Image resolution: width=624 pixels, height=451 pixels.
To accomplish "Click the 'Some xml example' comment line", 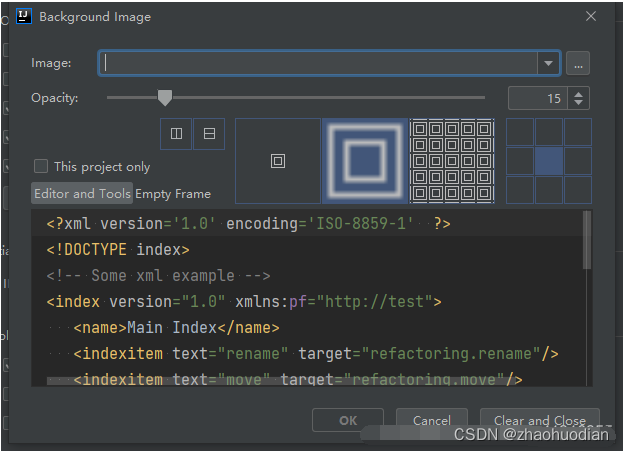I will point(158,275).
